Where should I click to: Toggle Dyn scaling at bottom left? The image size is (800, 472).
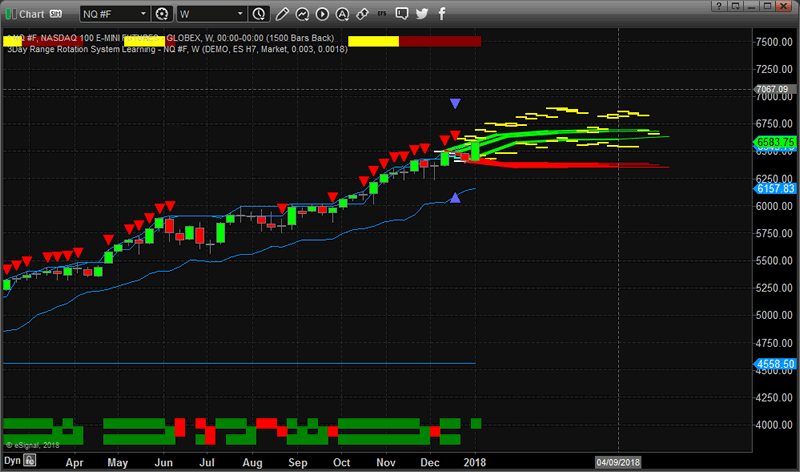tap(13, 462)
